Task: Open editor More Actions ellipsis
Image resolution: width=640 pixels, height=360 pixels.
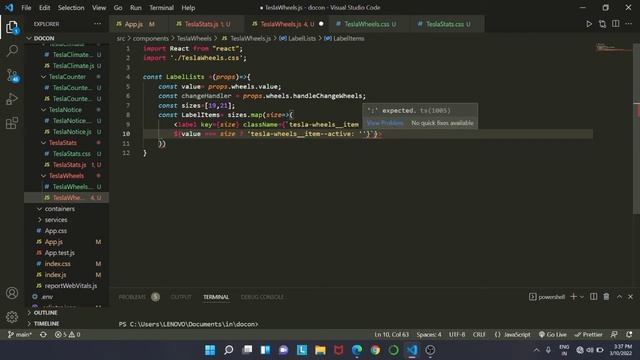Action: [629, 24]
